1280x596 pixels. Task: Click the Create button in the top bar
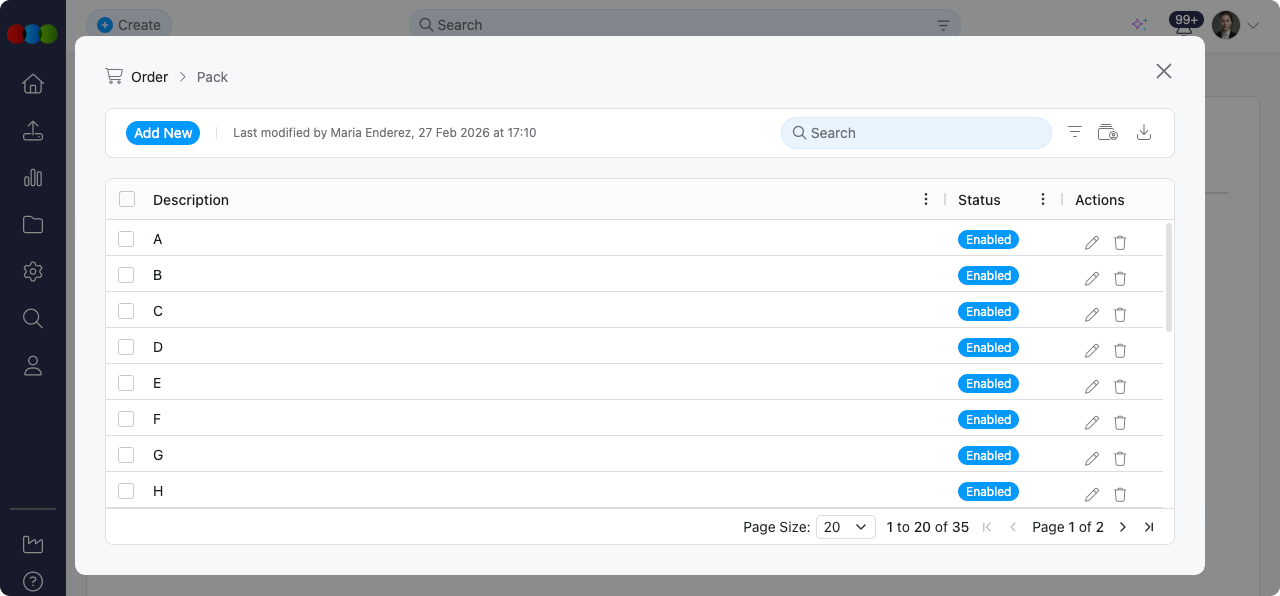click(x=129, y=25)
